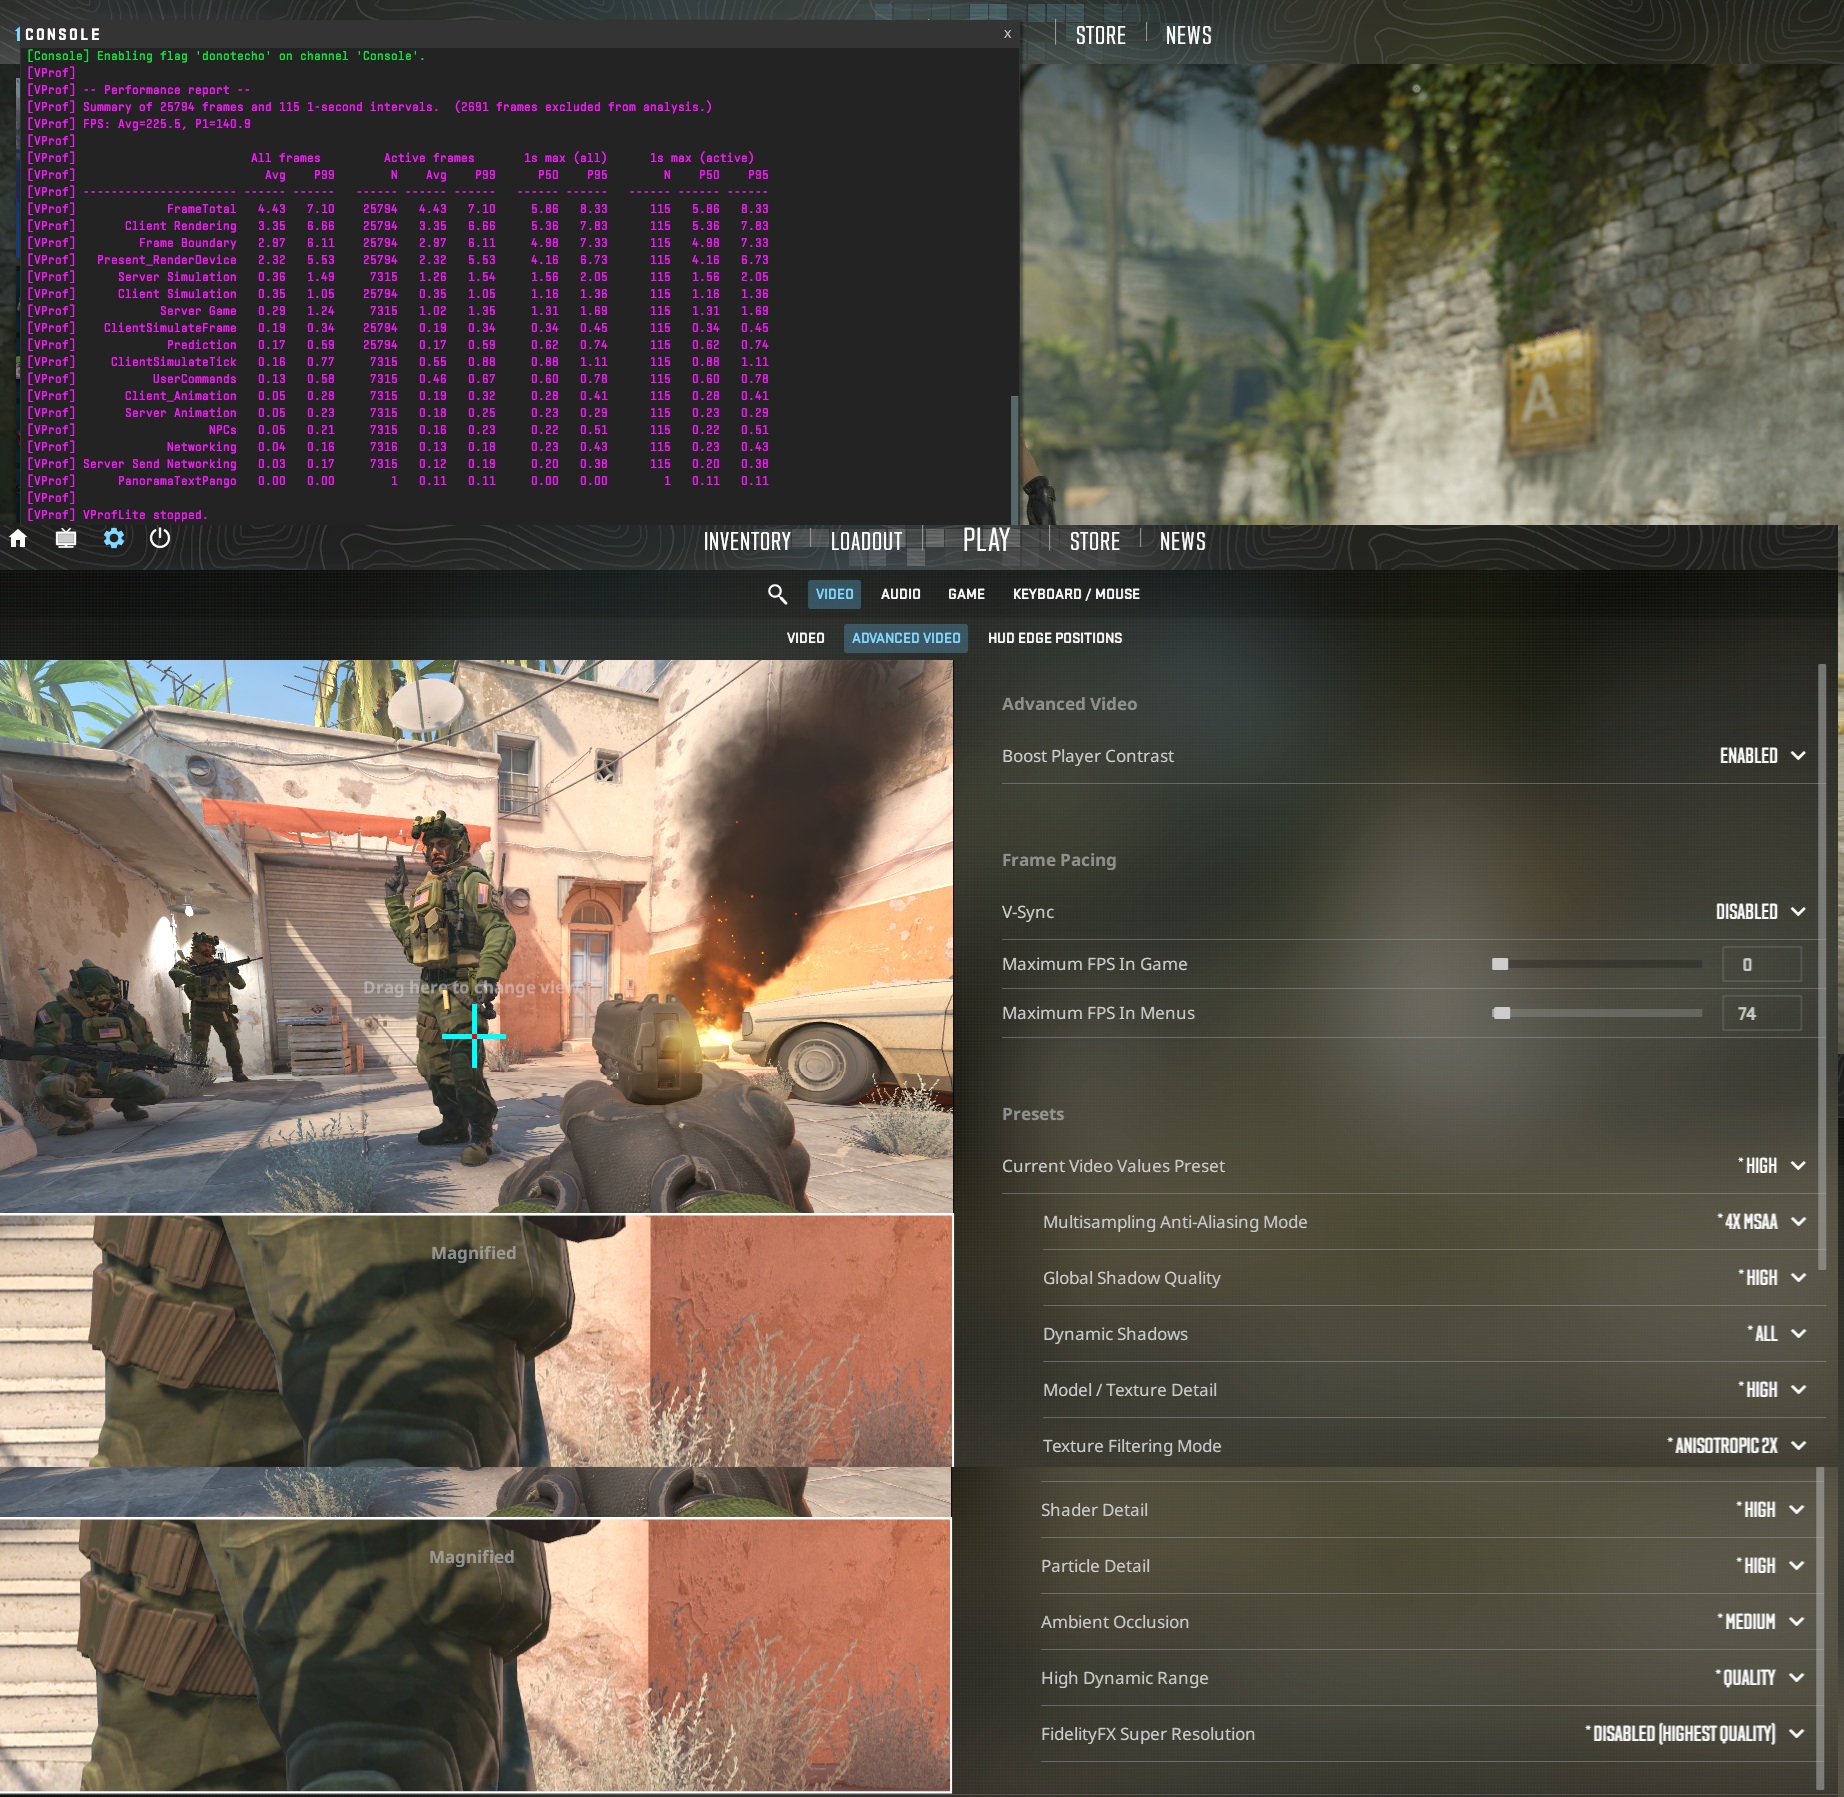
Task: Close the console with its x
Action: pos(1007,34)
